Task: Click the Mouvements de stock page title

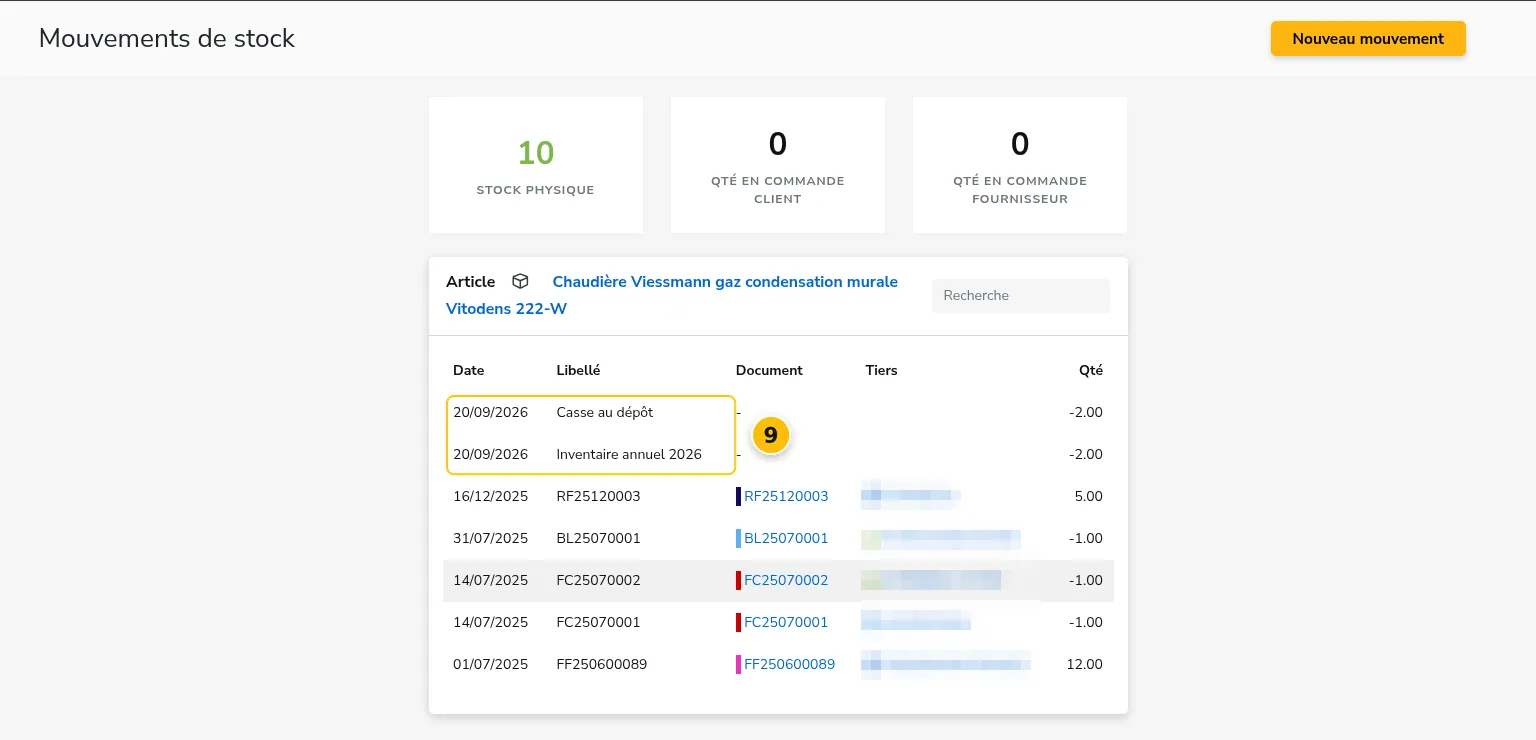Action: (x=167, y=39)
